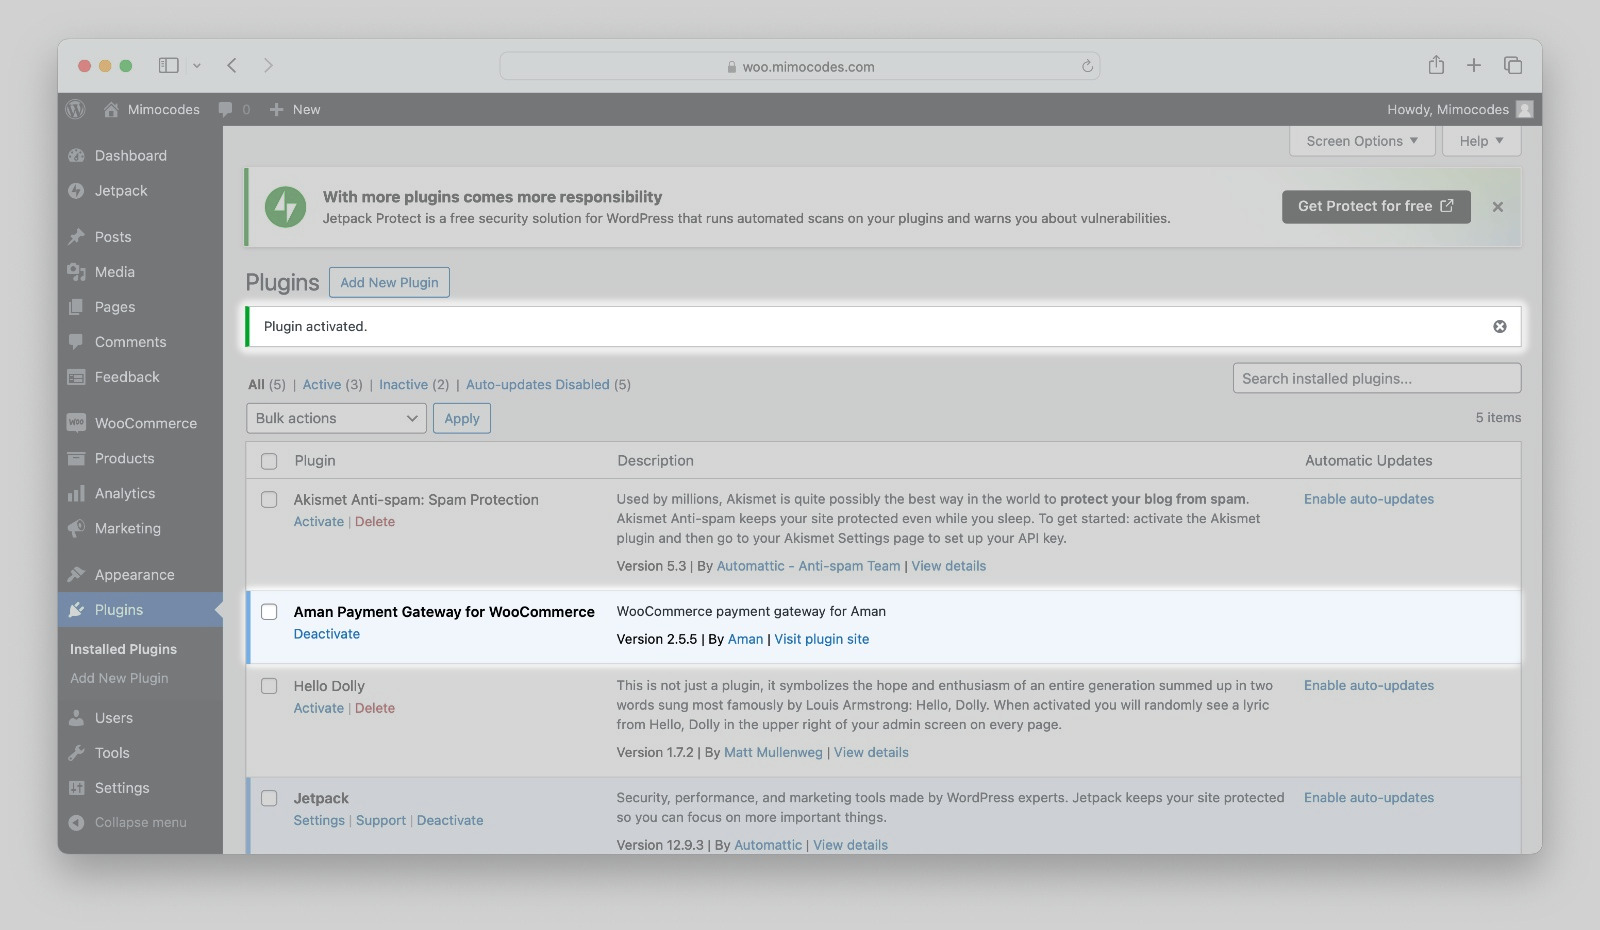Dismiss the Plugin activated notice
This screenshot has height=930, width=1600.
coord(1499,327)
